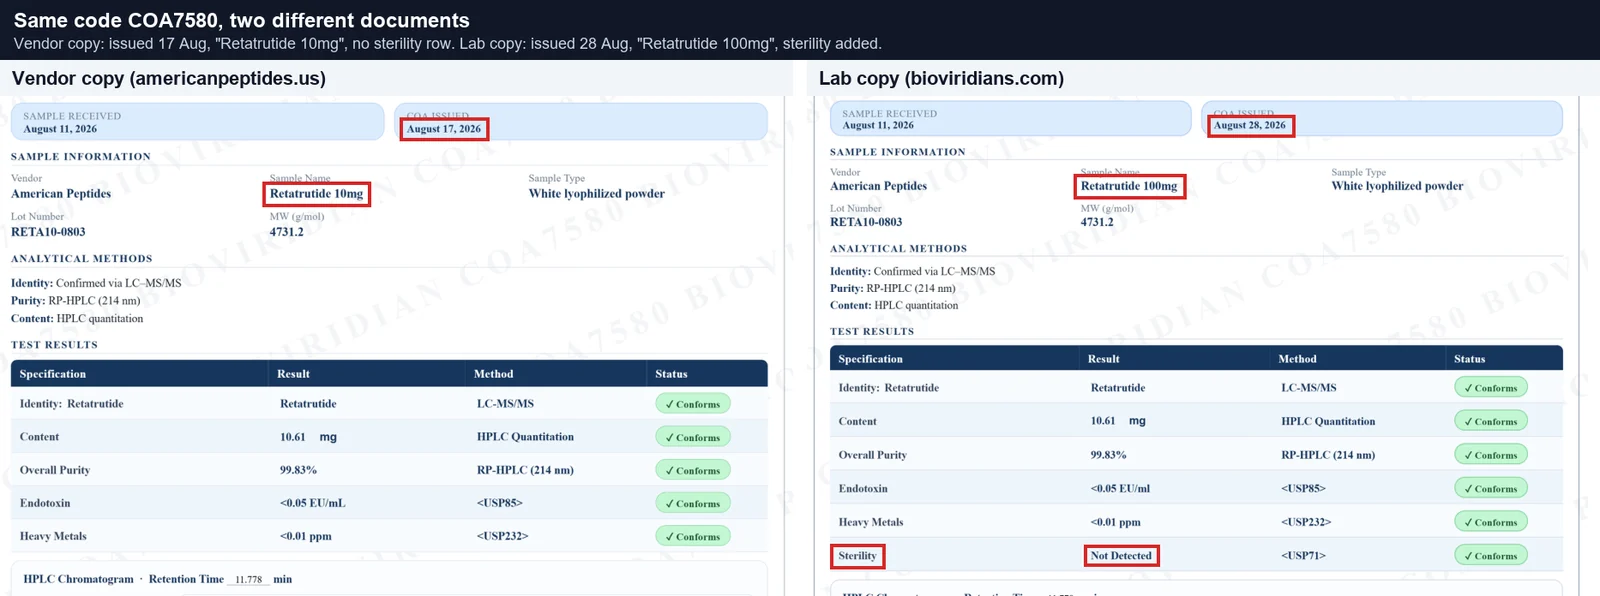This screenshot has height=596, width=1600.
Task: Click retention time '11.778' in Vendor copy
Action: point(248,580)
